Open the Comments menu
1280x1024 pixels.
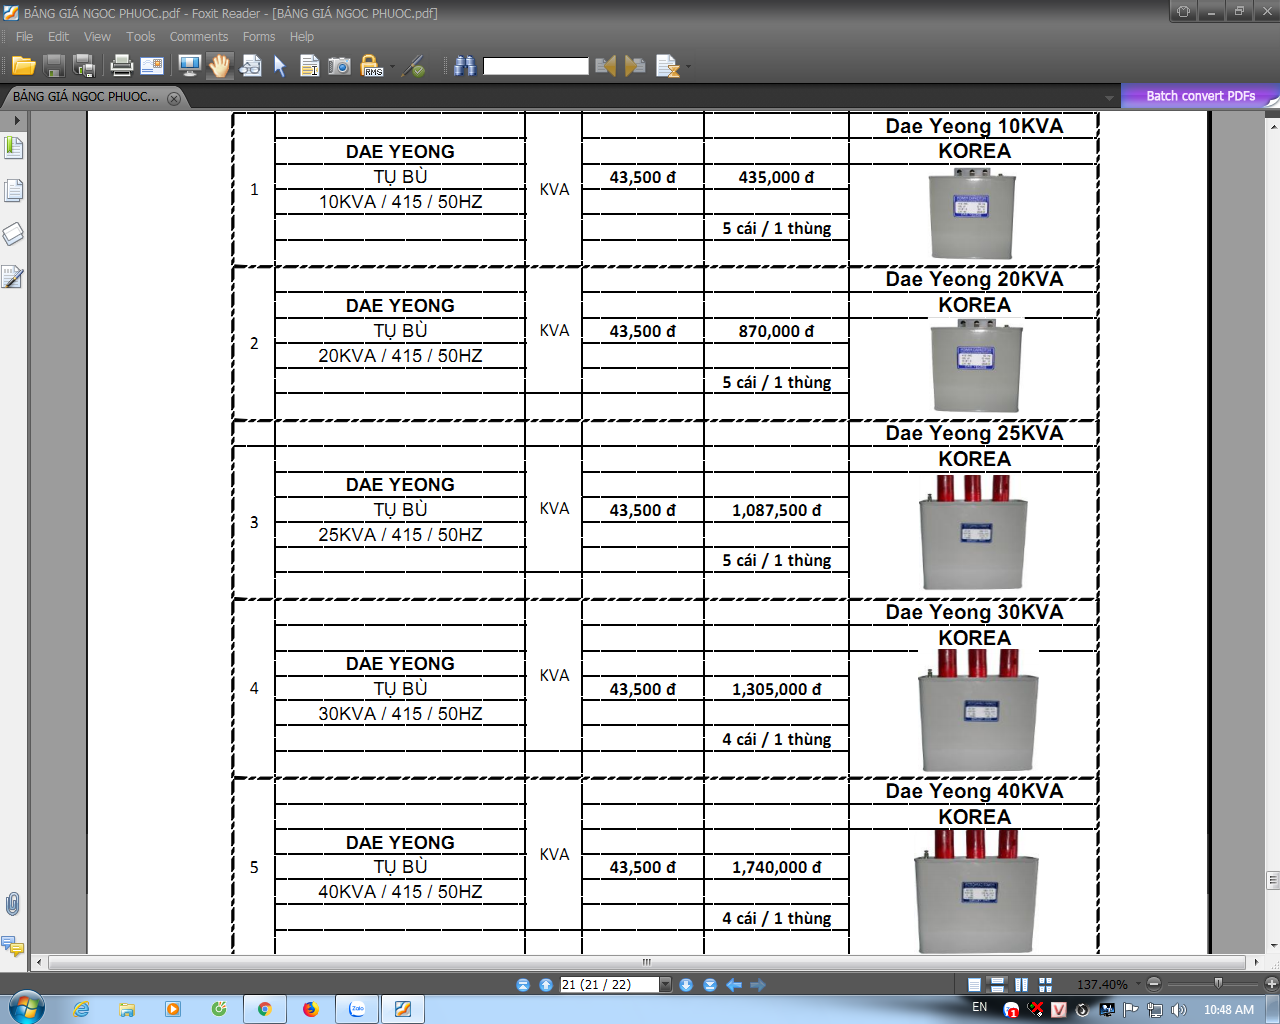click(x=198, y=37)
